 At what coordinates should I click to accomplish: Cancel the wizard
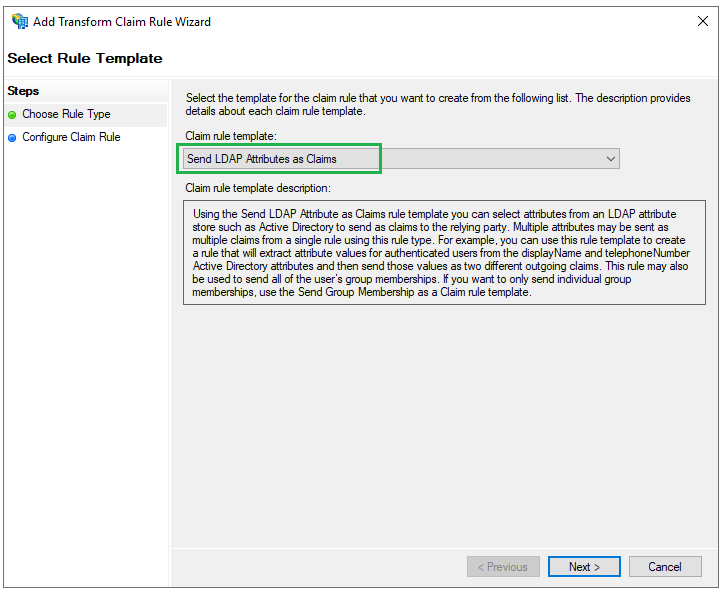665,567
